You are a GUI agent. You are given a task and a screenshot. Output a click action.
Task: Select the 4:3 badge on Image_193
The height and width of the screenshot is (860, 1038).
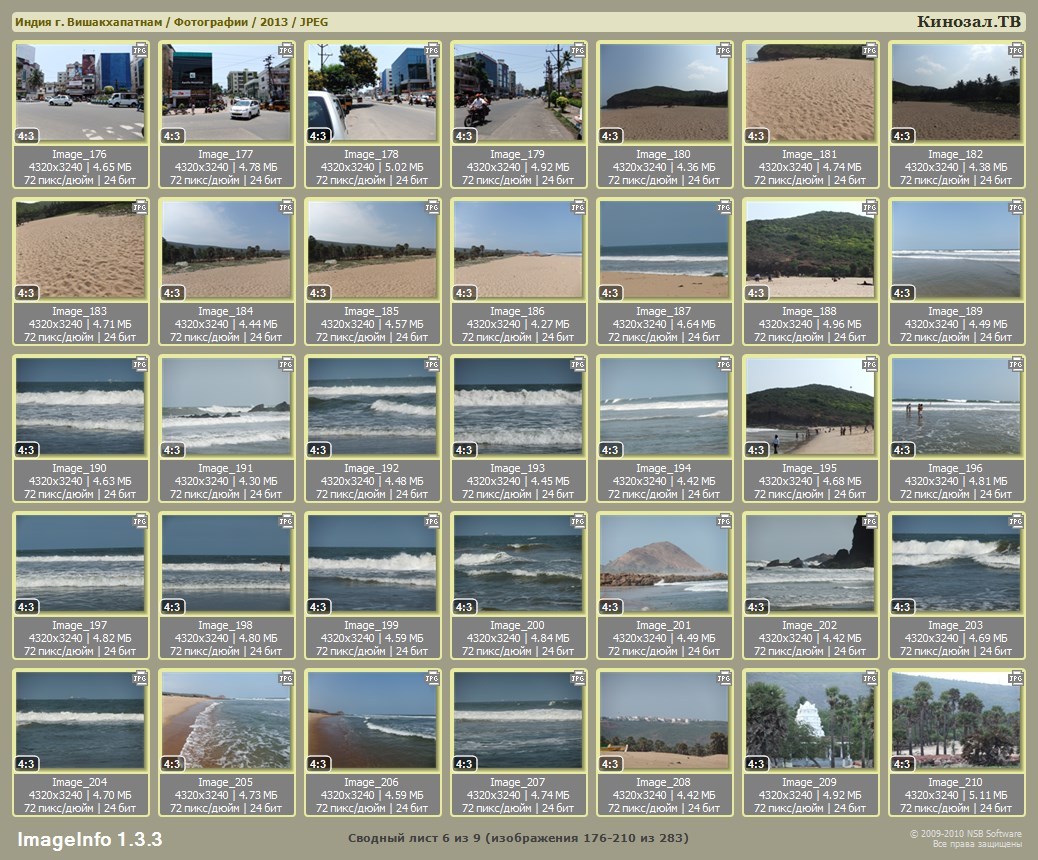point(464,450)
